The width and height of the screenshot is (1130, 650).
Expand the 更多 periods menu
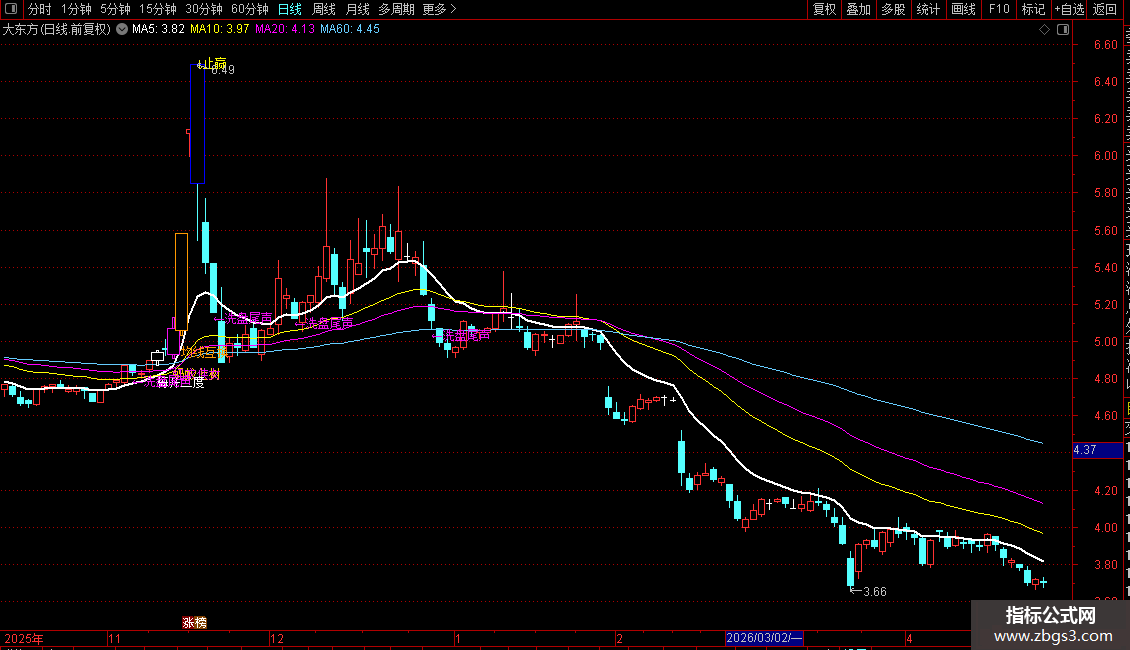coord(439,9)
